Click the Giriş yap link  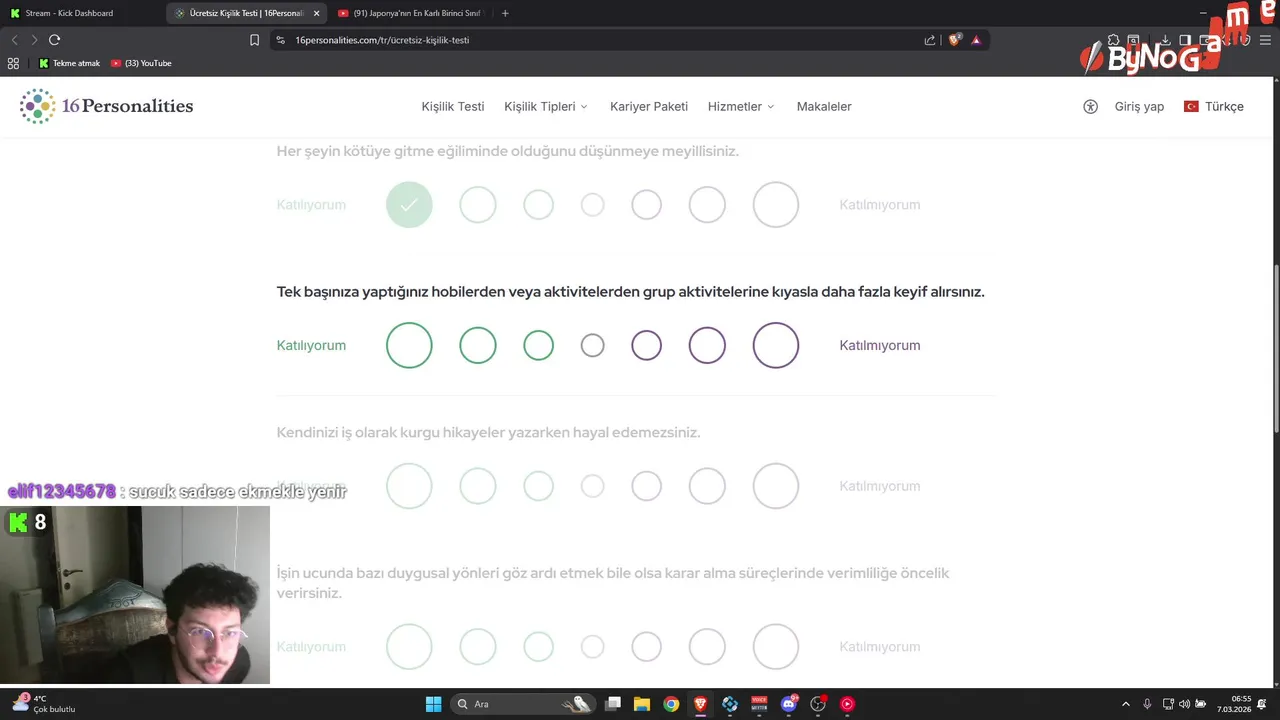coord(1139,106)
